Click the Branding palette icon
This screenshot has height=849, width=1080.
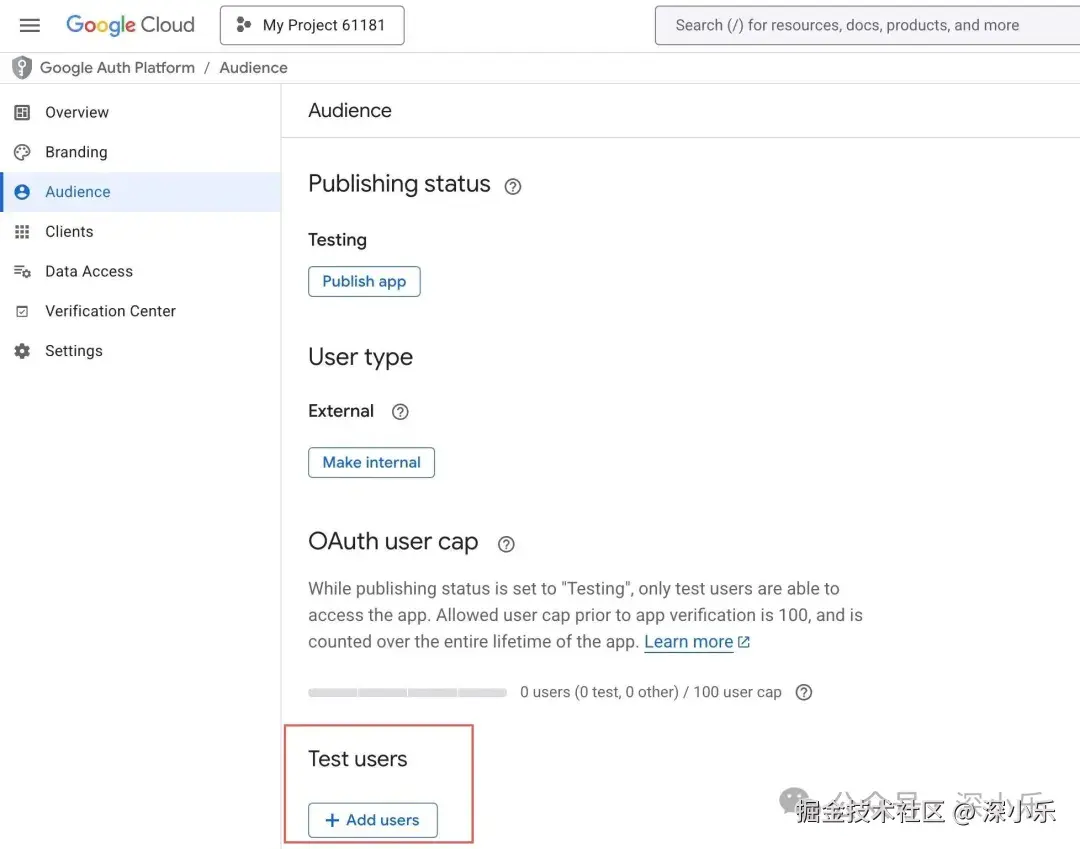point(22,152)
